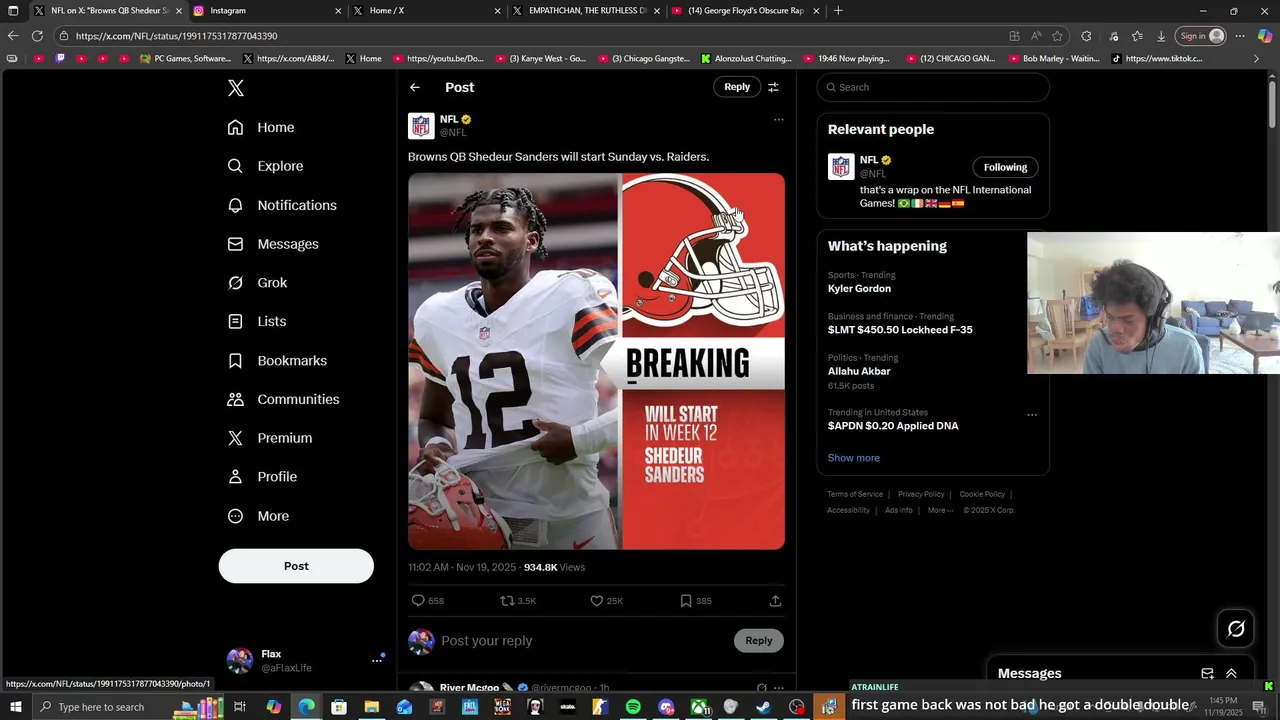Open the Terms of Service link

pyautogui.click(x=855, y=494)
